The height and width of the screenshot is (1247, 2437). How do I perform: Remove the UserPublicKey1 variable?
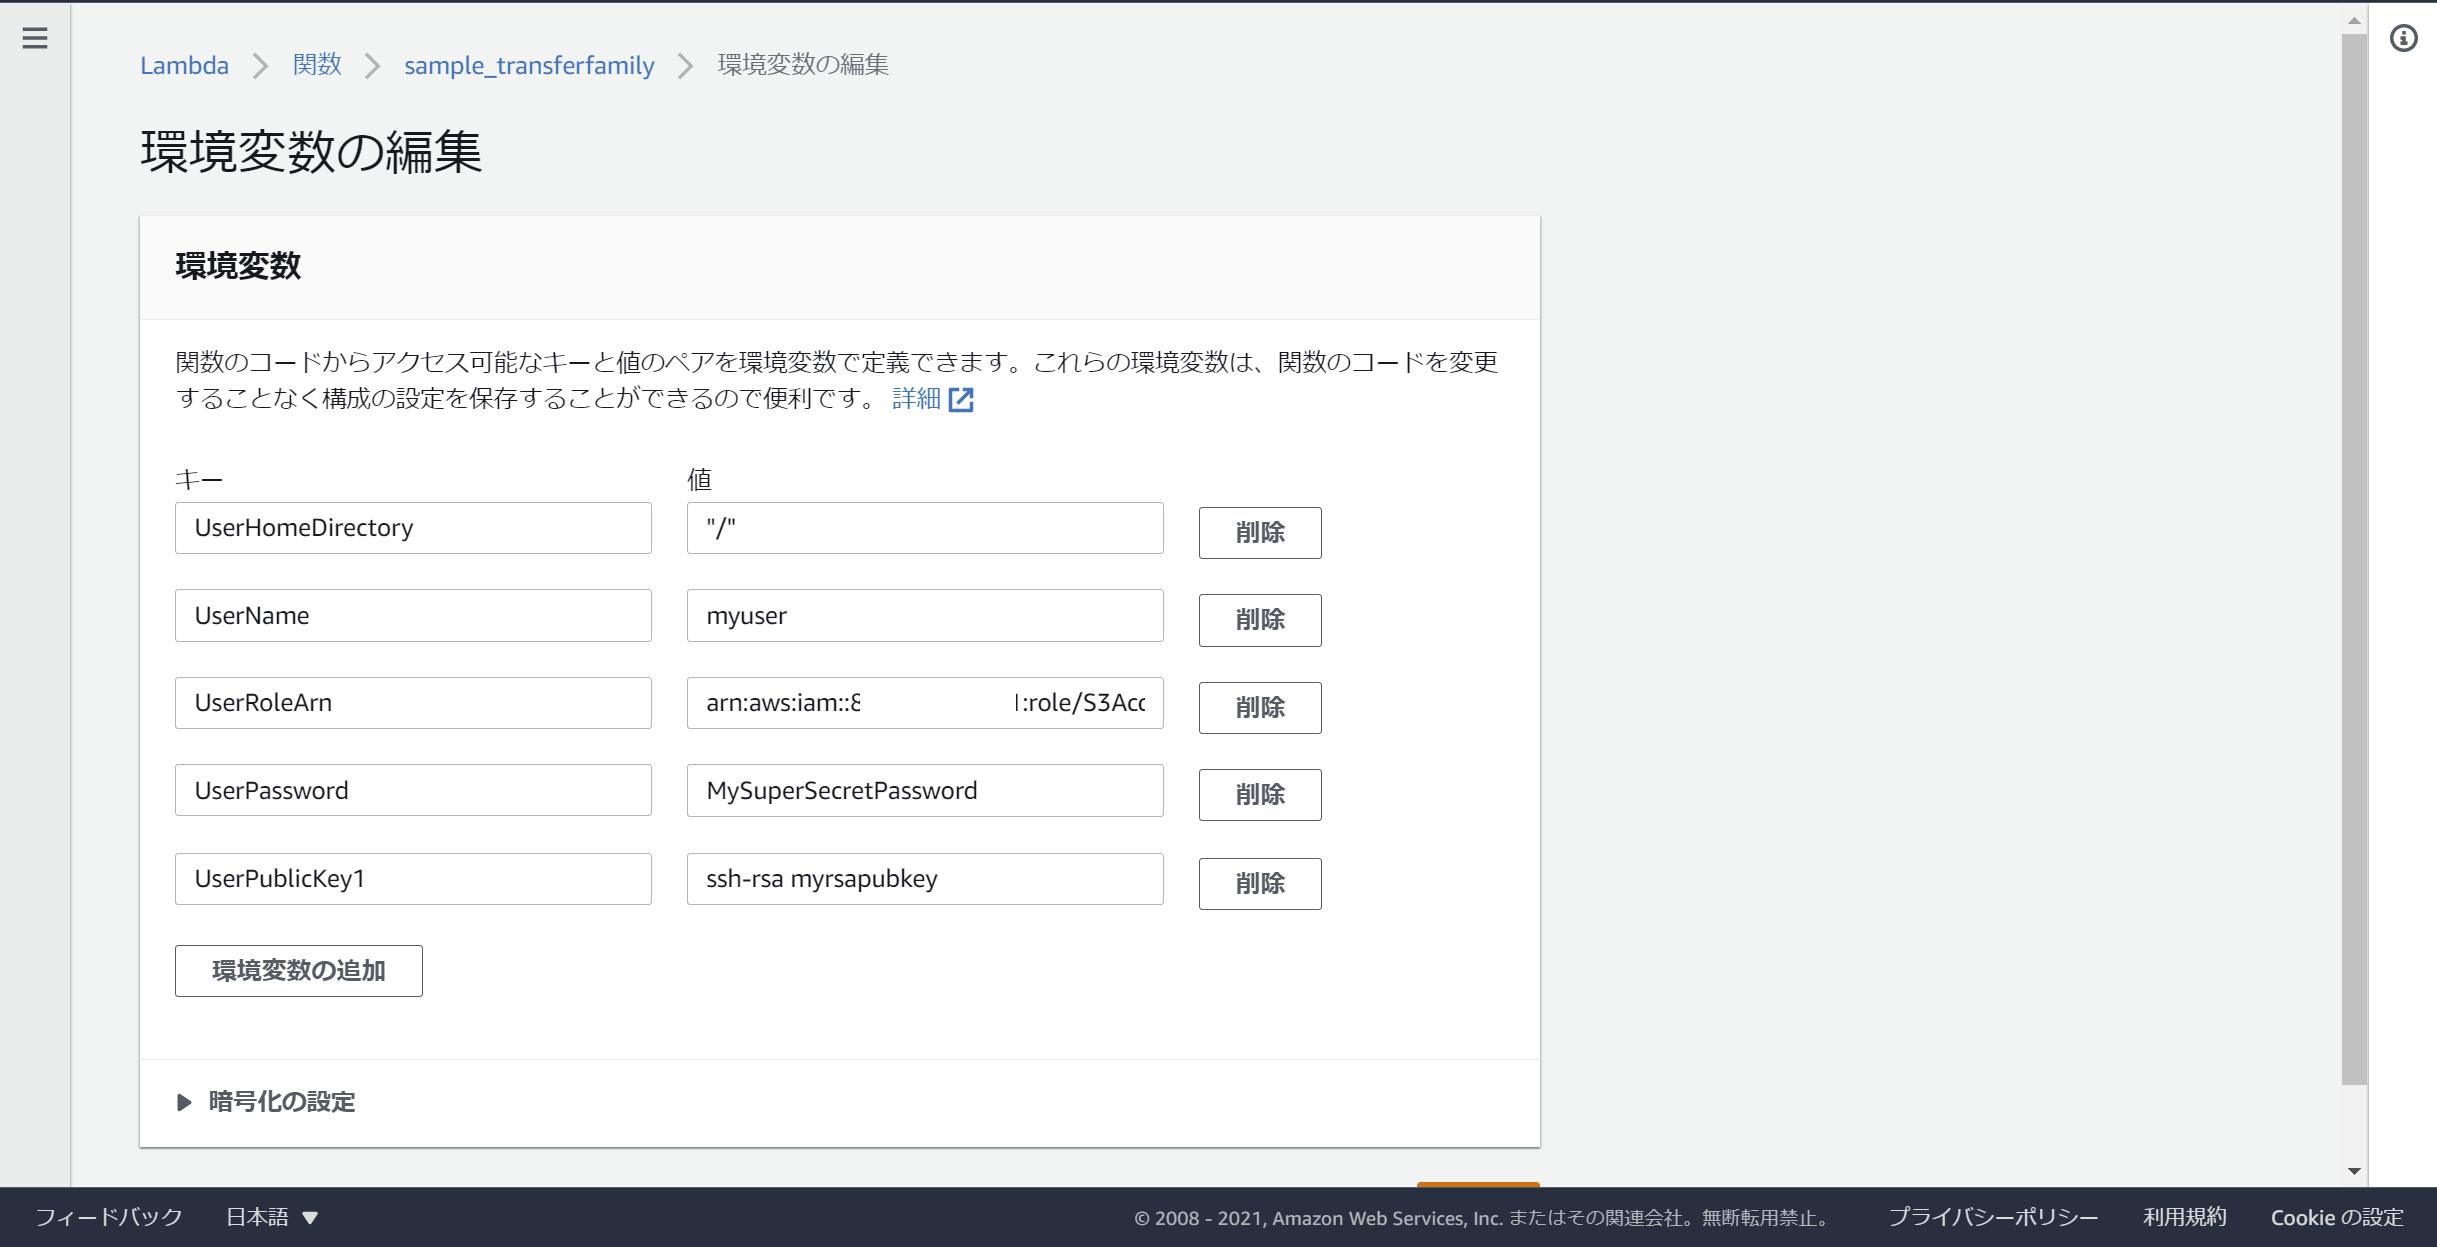click(x=1259, y=883)
